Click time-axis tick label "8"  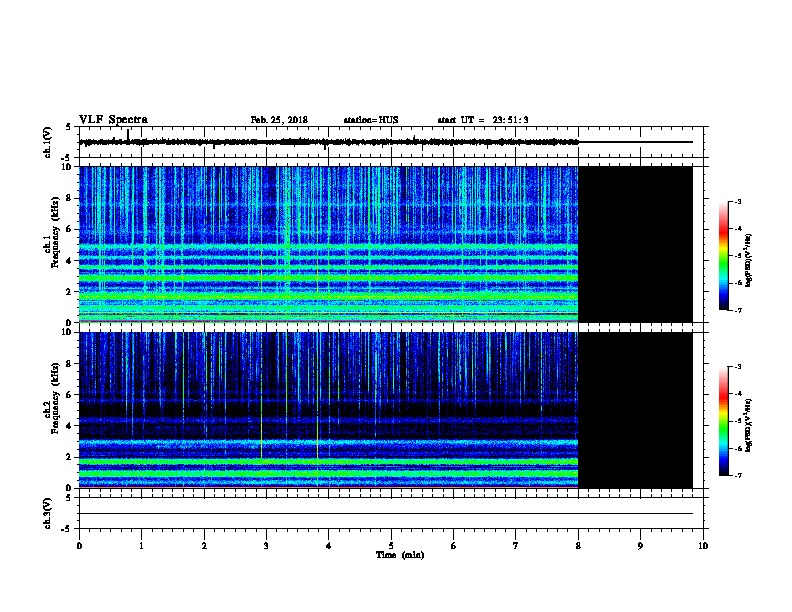(578, 546)
